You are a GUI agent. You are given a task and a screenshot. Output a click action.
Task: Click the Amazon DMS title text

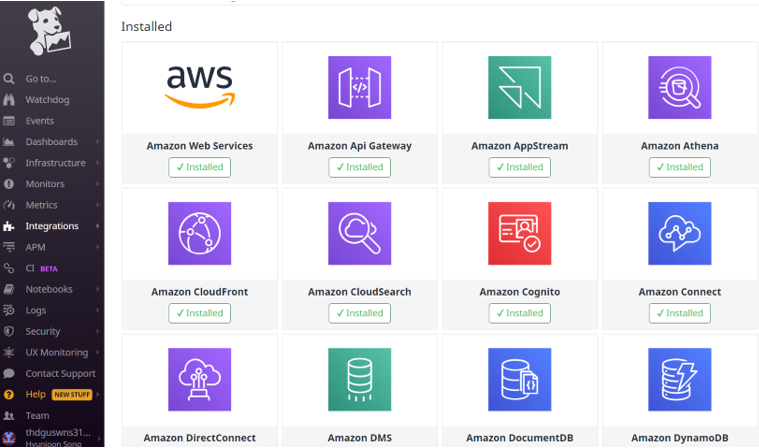click(360, 438)
